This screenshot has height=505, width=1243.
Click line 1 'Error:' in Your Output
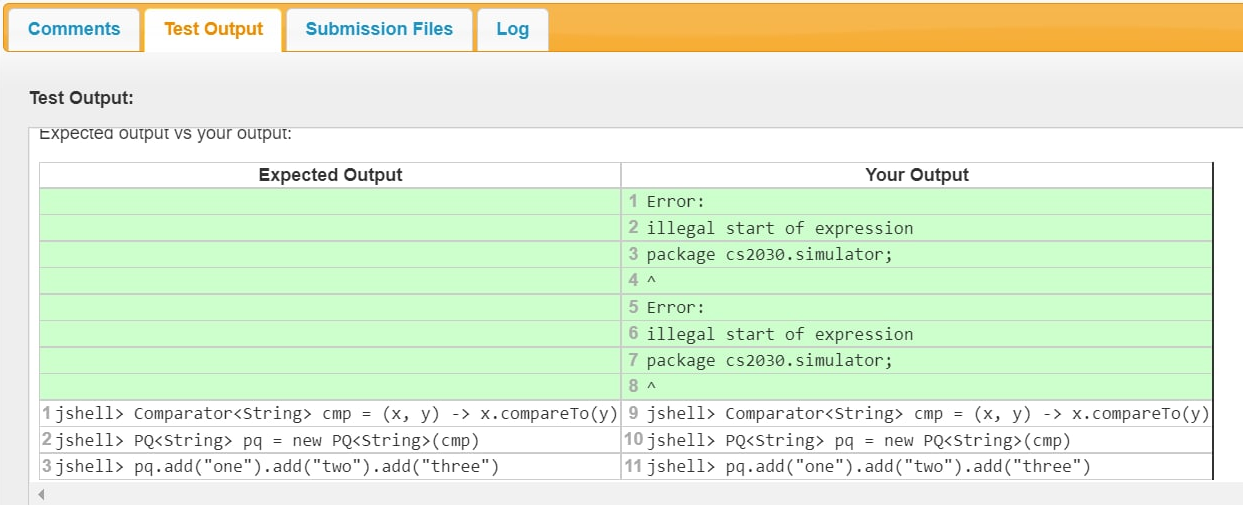tap(676, 202)
